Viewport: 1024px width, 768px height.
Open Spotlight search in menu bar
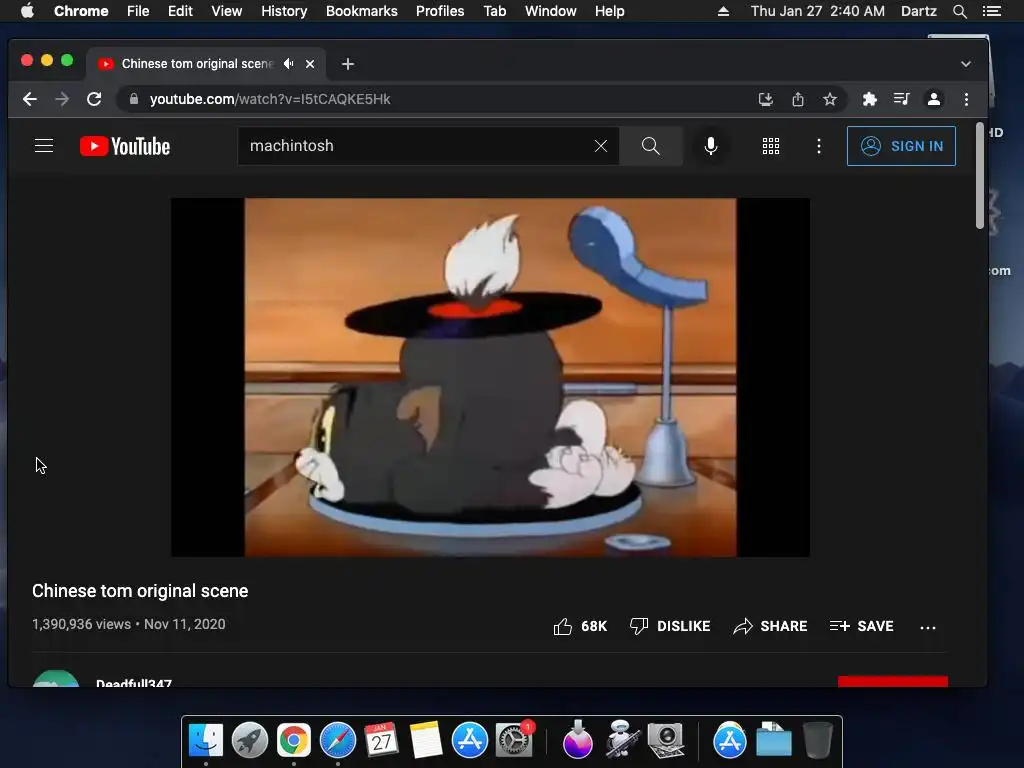[959, 11]
